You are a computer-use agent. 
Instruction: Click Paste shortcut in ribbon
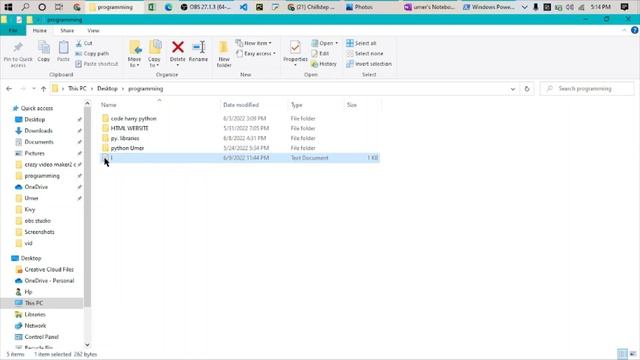point(97,64)
